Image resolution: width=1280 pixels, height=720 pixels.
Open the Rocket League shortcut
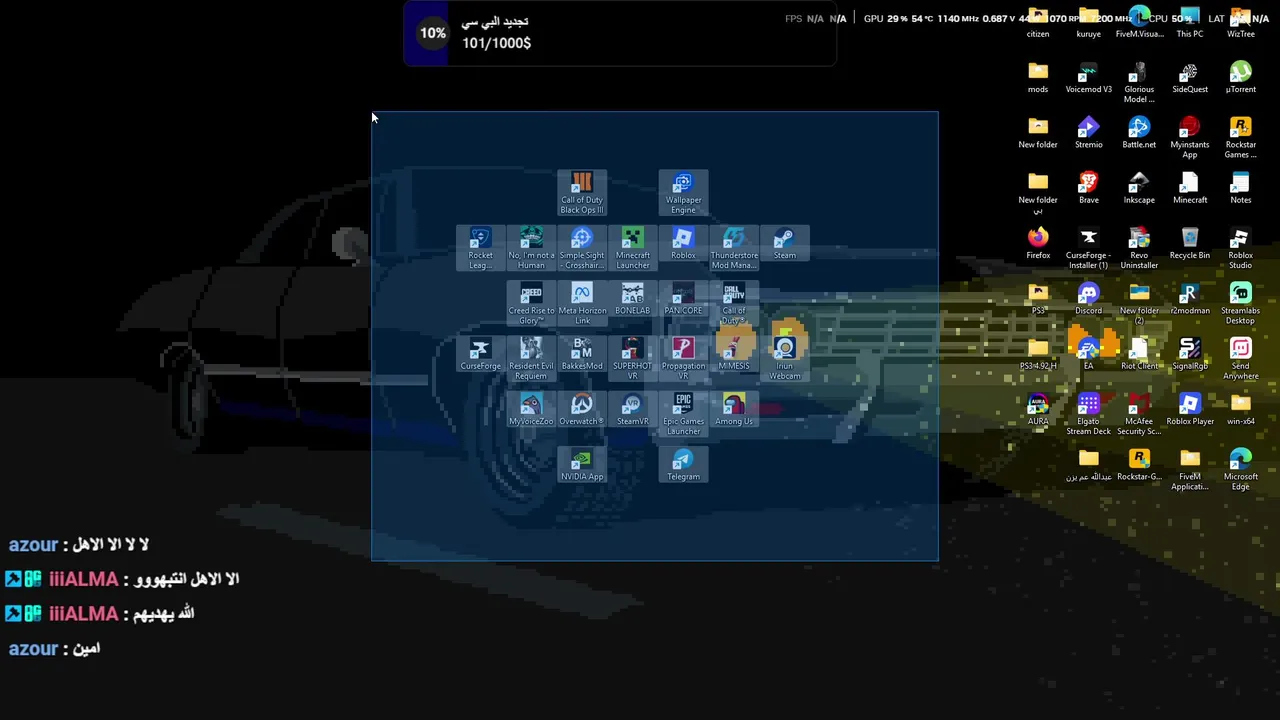[x=480, y=248]
